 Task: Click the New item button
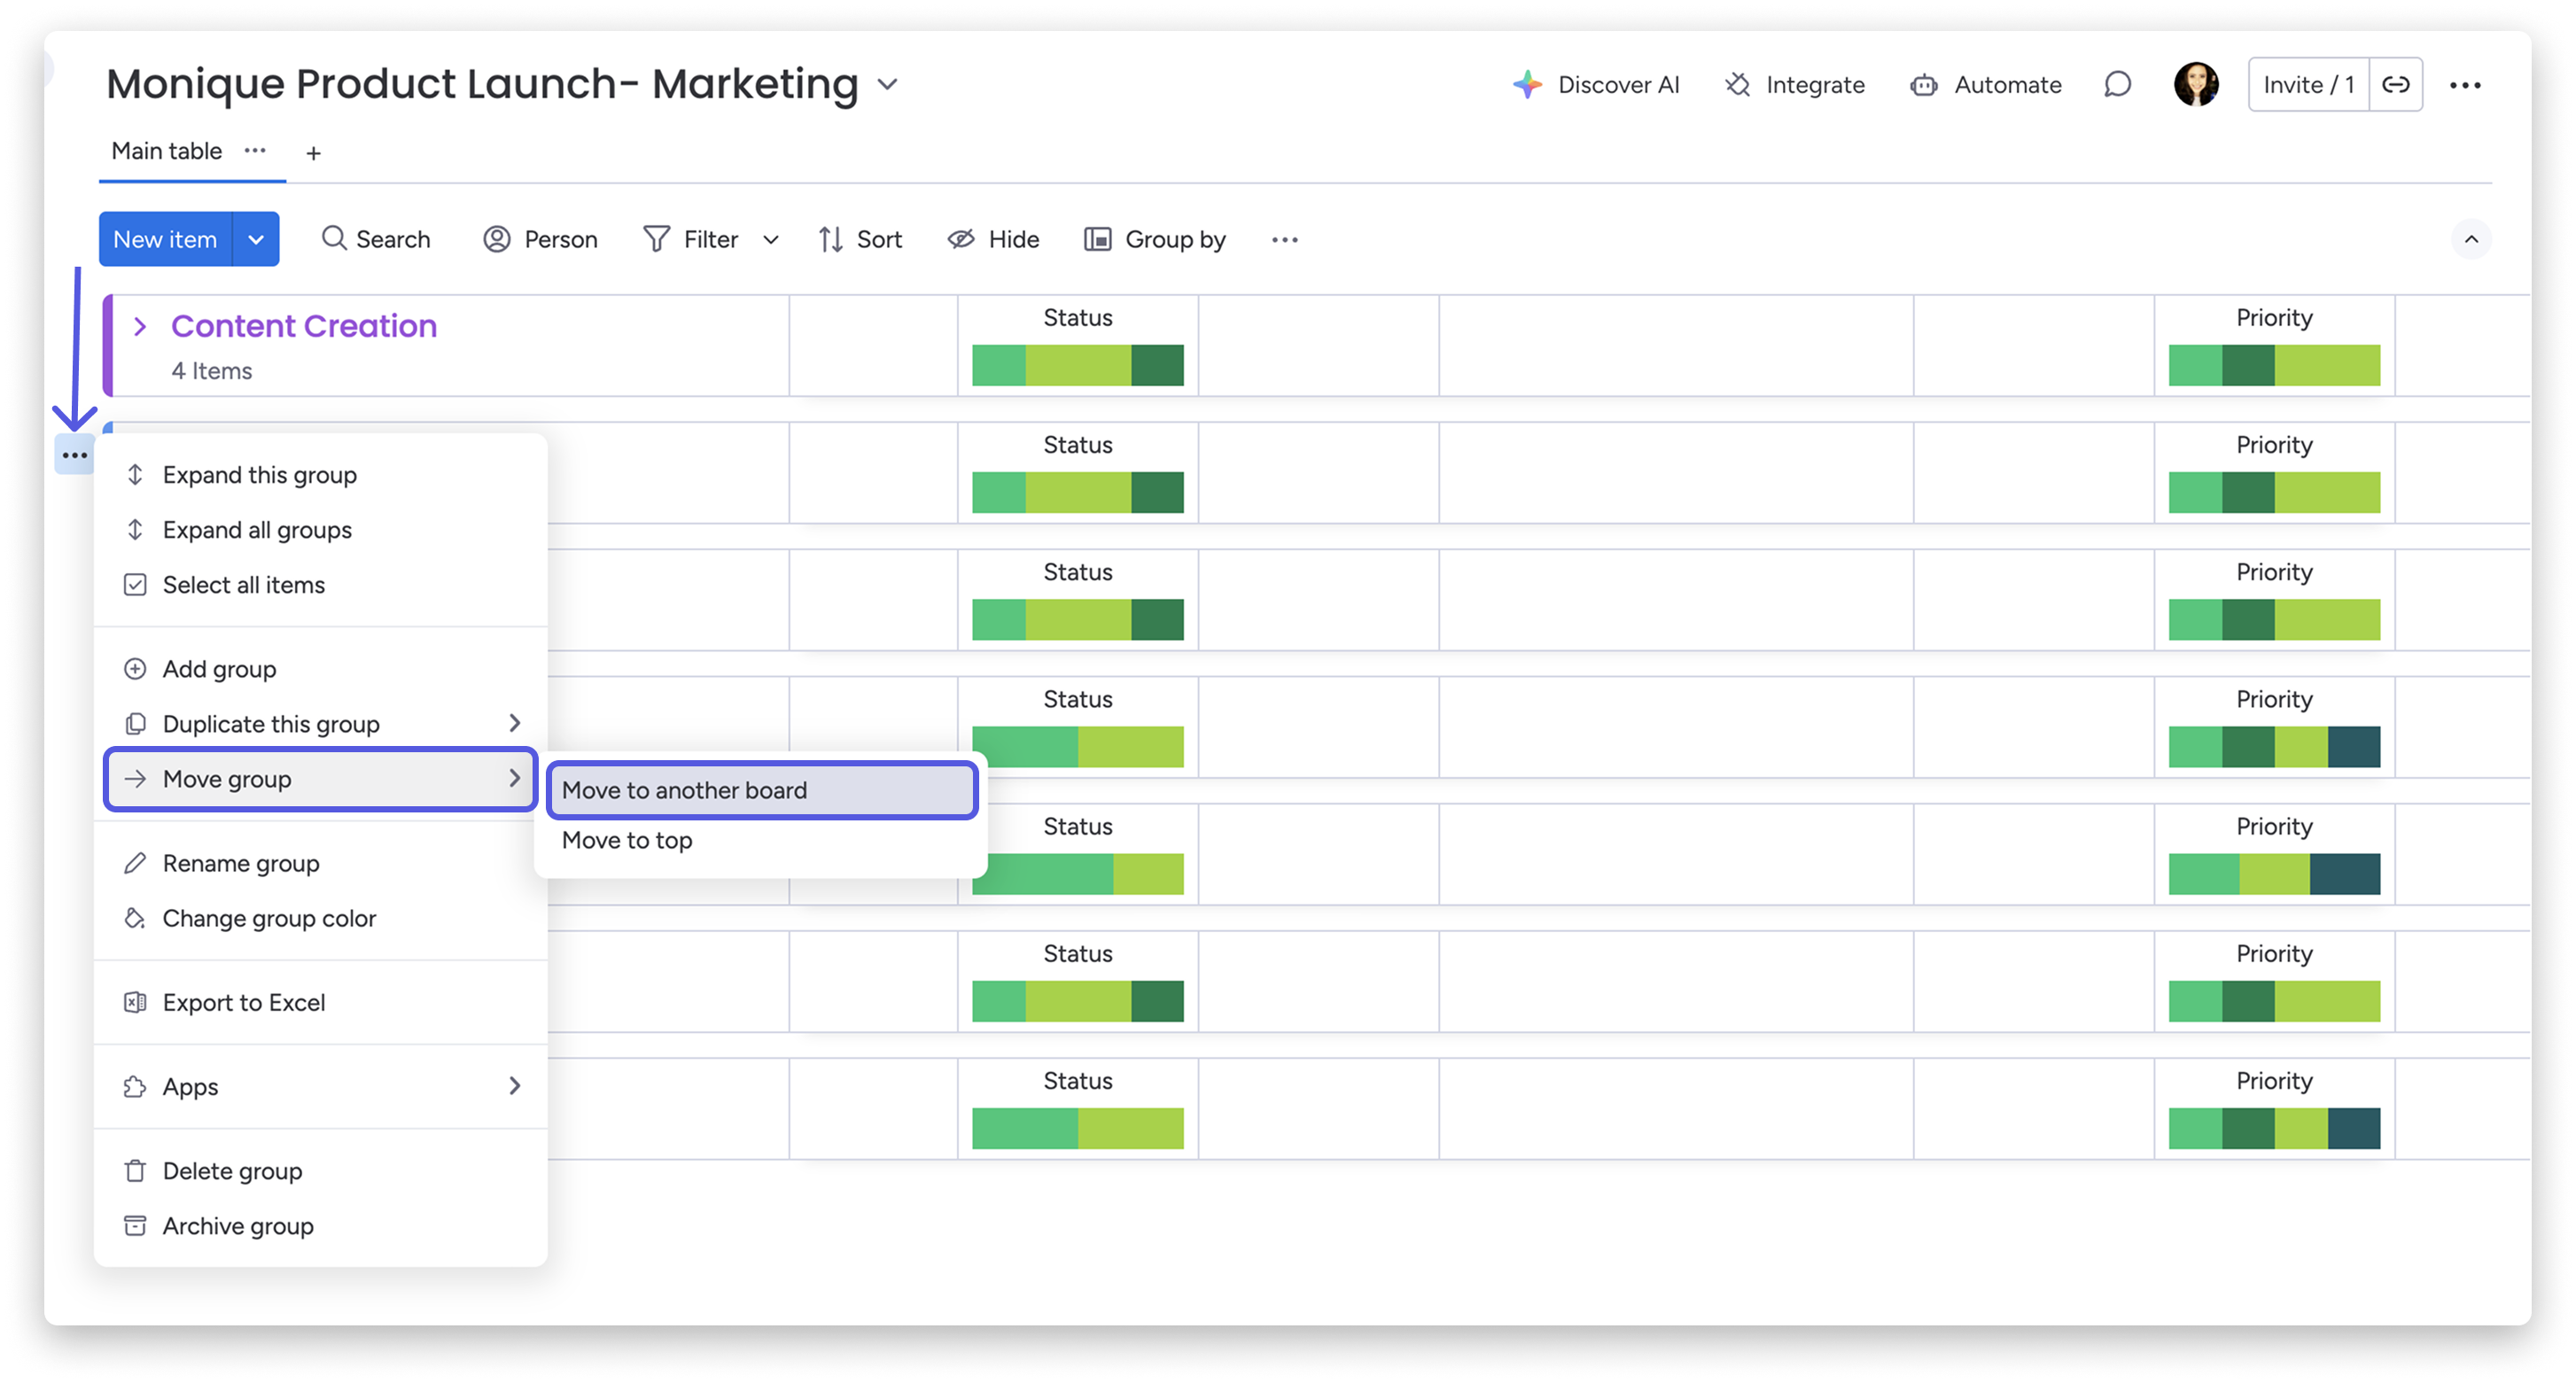pos(165,239)
